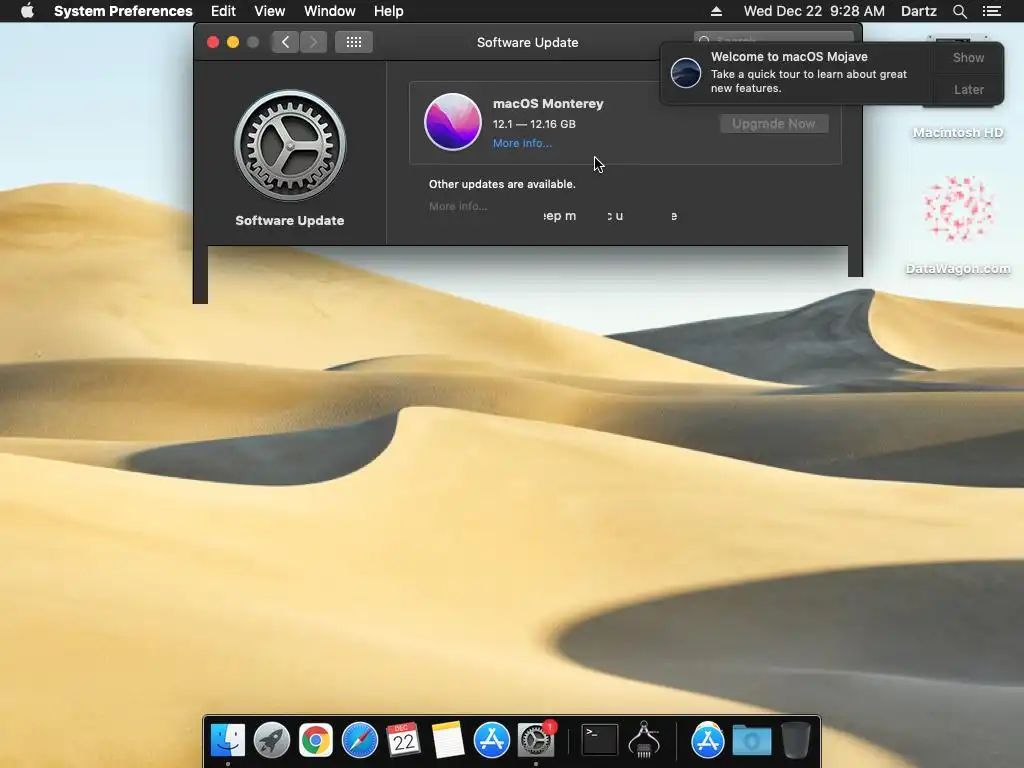Minimize the Software Update window
This screenshot has width=1024, height=768.
tap(232, 42)
